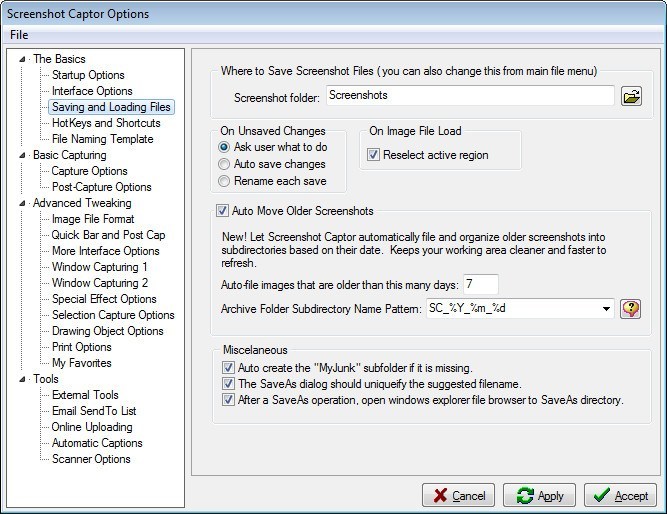Select Rename each save option
This screenshot has width=667, height=514.
(224, 181)
